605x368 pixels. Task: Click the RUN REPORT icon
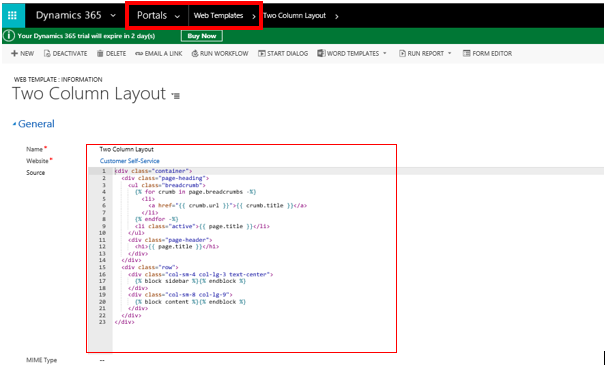[x=402, y=53]
